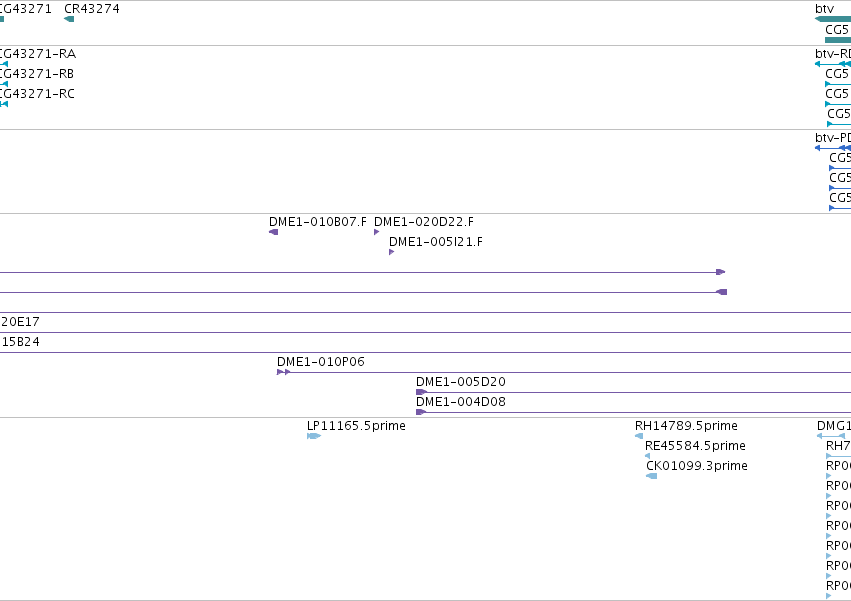Click the DME1-004D08 feature start block
This screenshot has width=851, height=601.
pyautogui.click(x=421, y=412)
